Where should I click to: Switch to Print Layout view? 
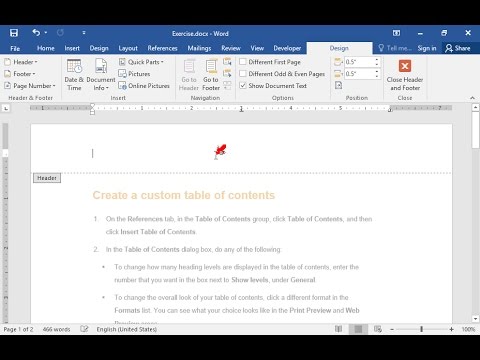pyautogui.click(x=358, y=329)
